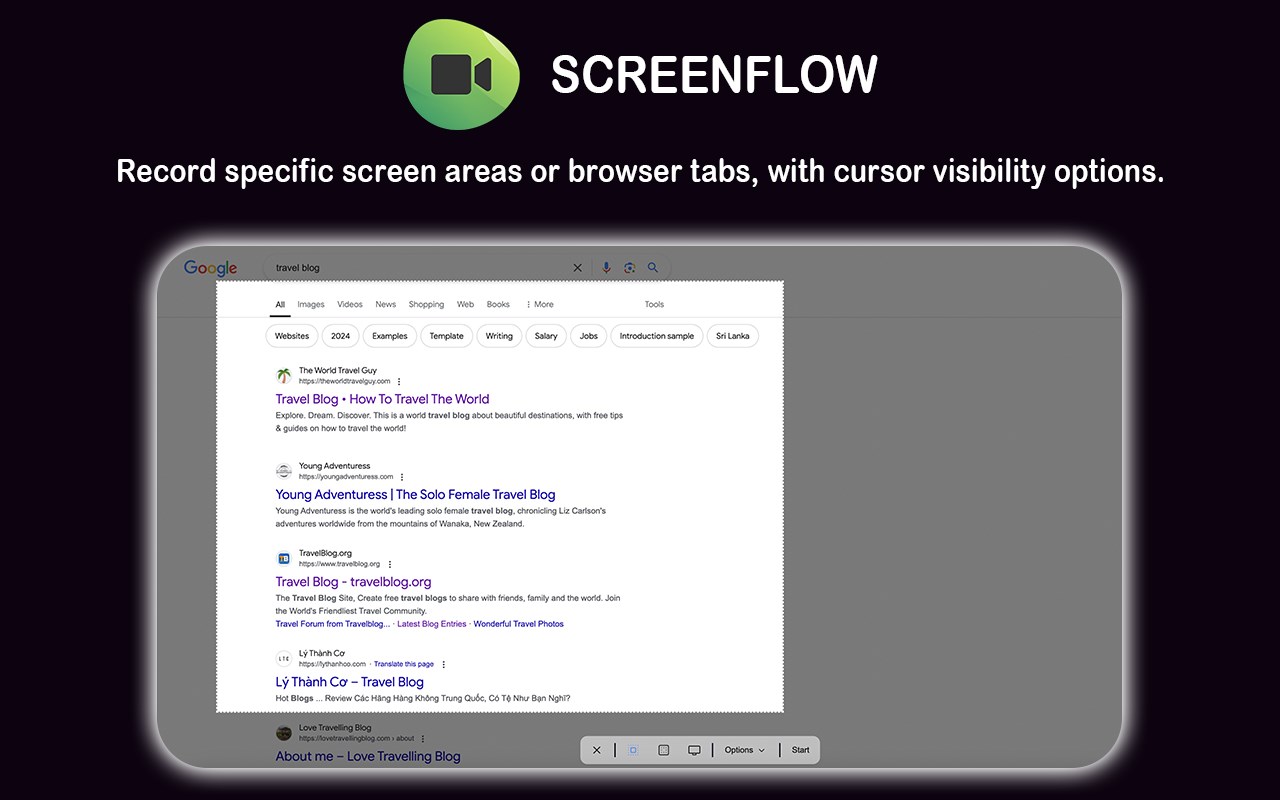Image resolution: width=1280 pixels, height=800 pixels.
Task: Select the full screen display capture icon
Action: coord(694,750)
